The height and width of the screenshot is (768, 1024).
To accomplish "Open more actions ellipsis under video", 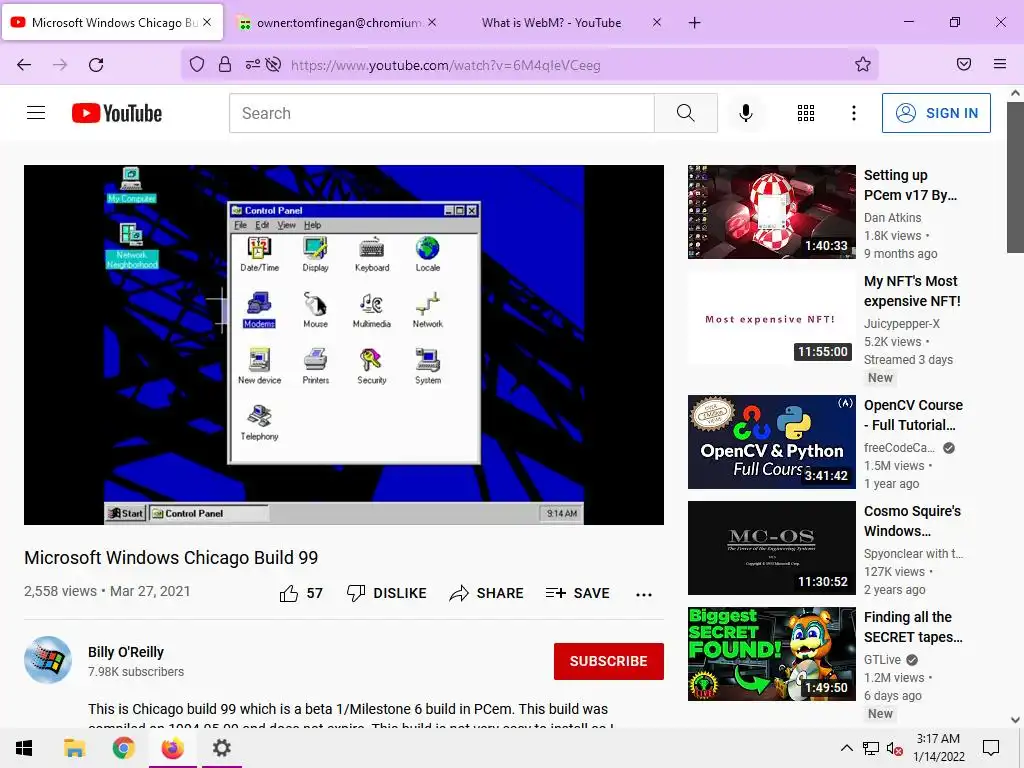I will [x=644, y=594].
